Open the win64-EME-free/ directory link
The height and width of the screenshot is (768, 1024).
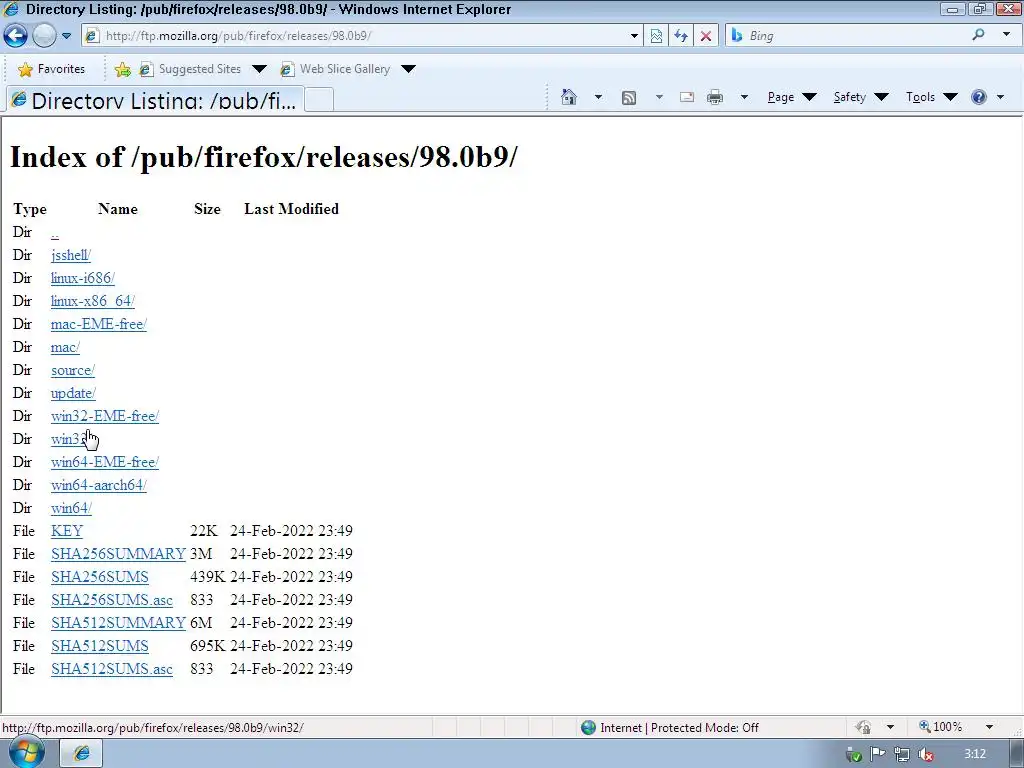pyautogui.click(x=104, y=462)
